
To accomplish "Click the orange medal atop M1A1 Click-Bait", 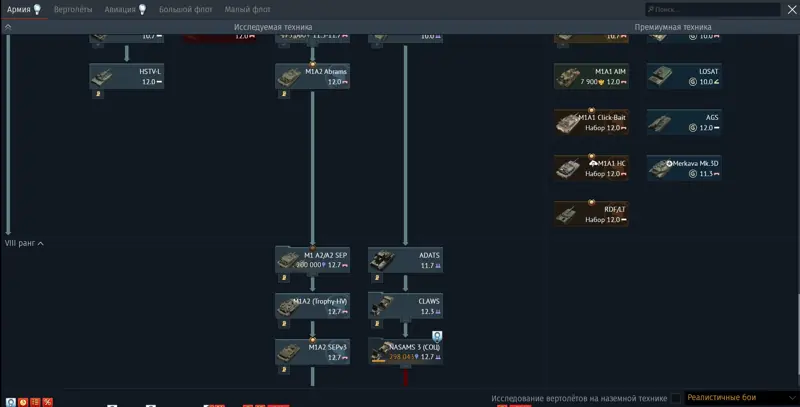I will pos(591,110).
